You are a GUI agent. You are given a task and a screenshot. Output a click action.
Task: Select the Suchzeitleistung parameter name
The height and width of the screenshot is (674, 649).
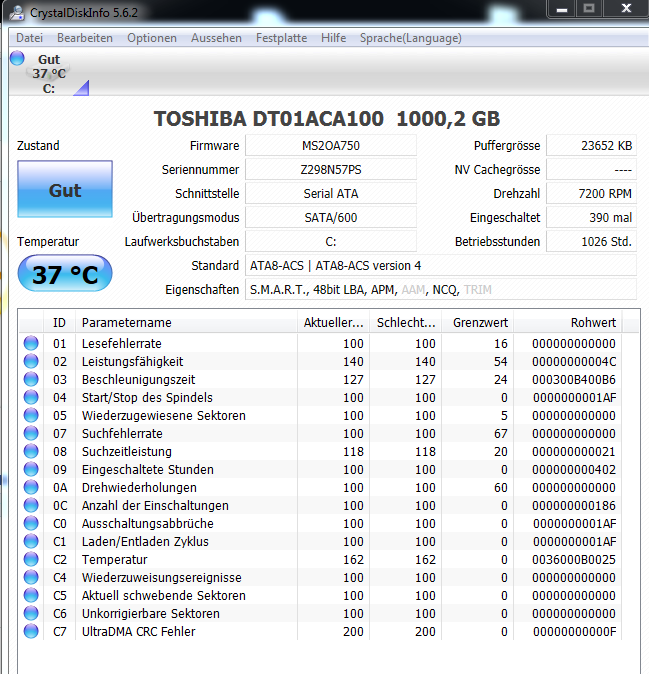127,451
